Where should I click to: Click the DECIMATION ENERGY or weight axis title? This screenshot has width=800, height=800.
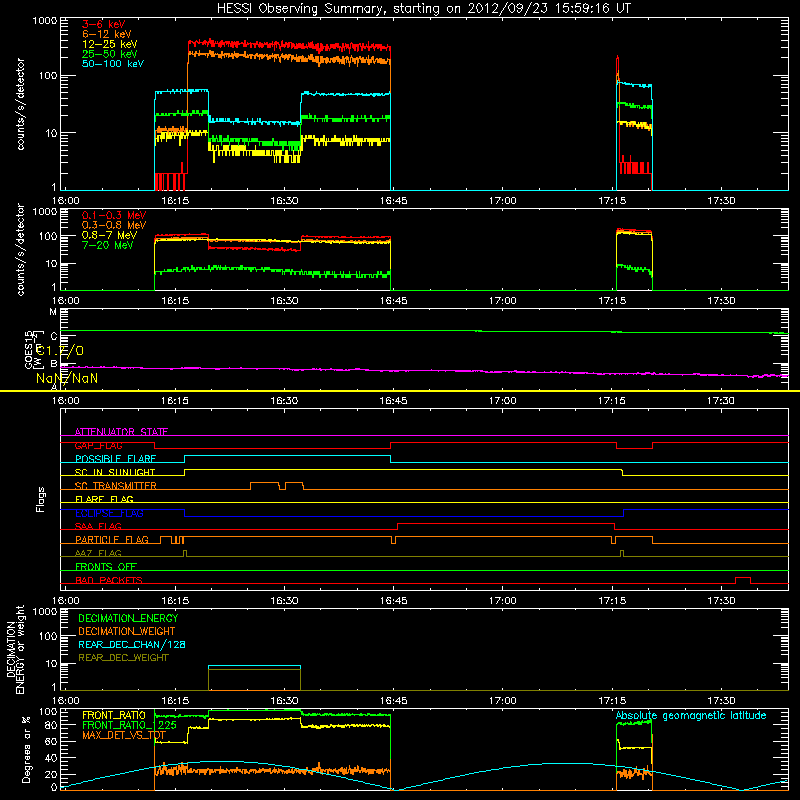15,649
